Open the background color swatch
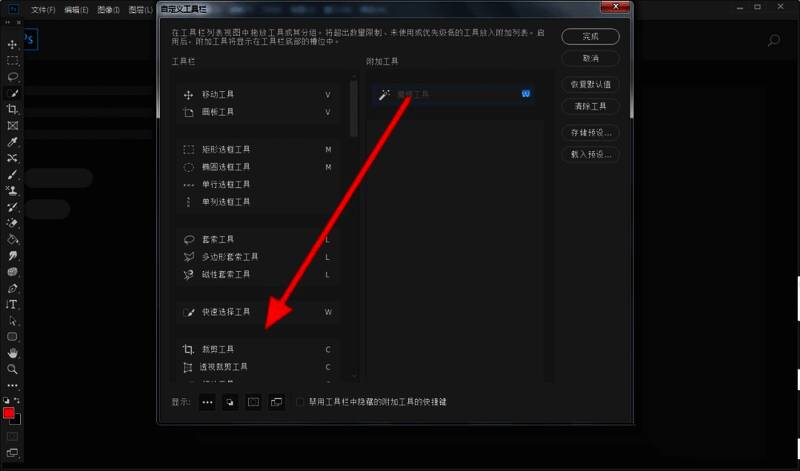The height and width of the screenshot is (471, 800). click(17, 420)
